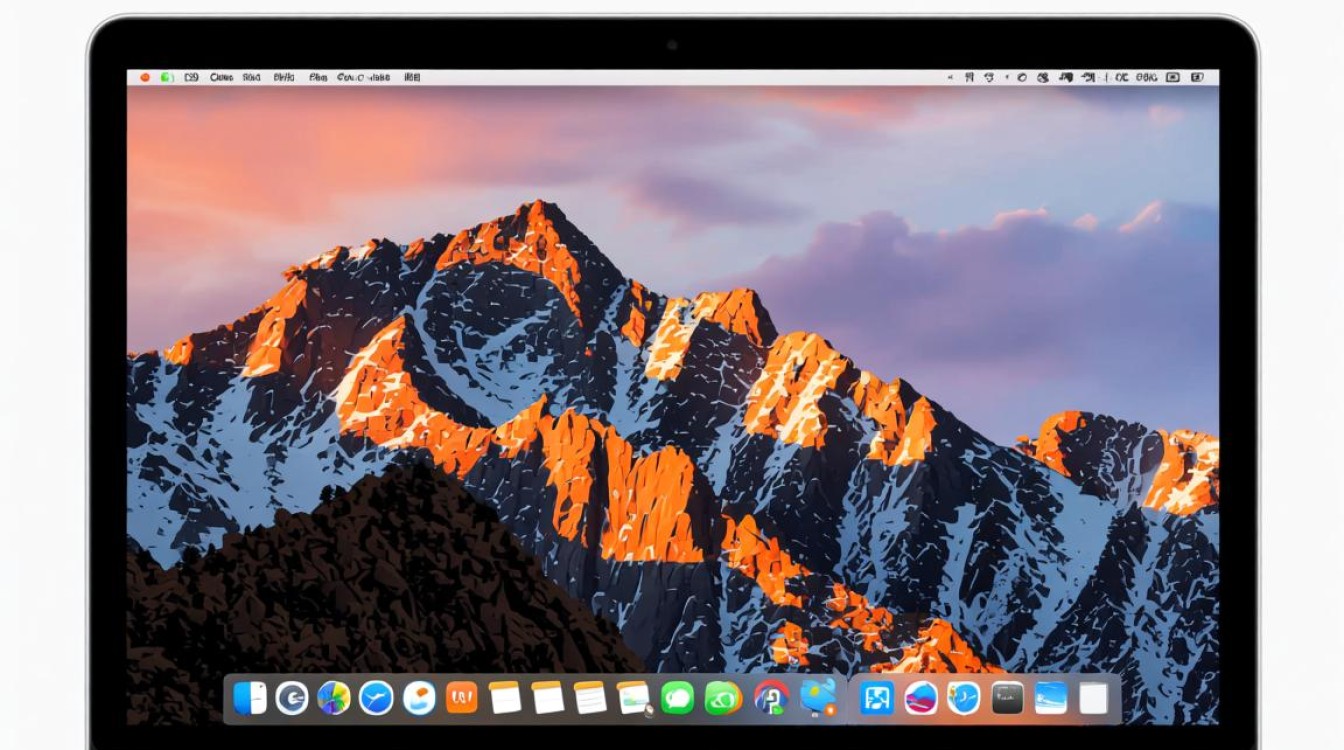Launch the dark gray square dock app
Image resolution: width=1344 pixels, height=750 pixels.
(x=1007, y=697)
